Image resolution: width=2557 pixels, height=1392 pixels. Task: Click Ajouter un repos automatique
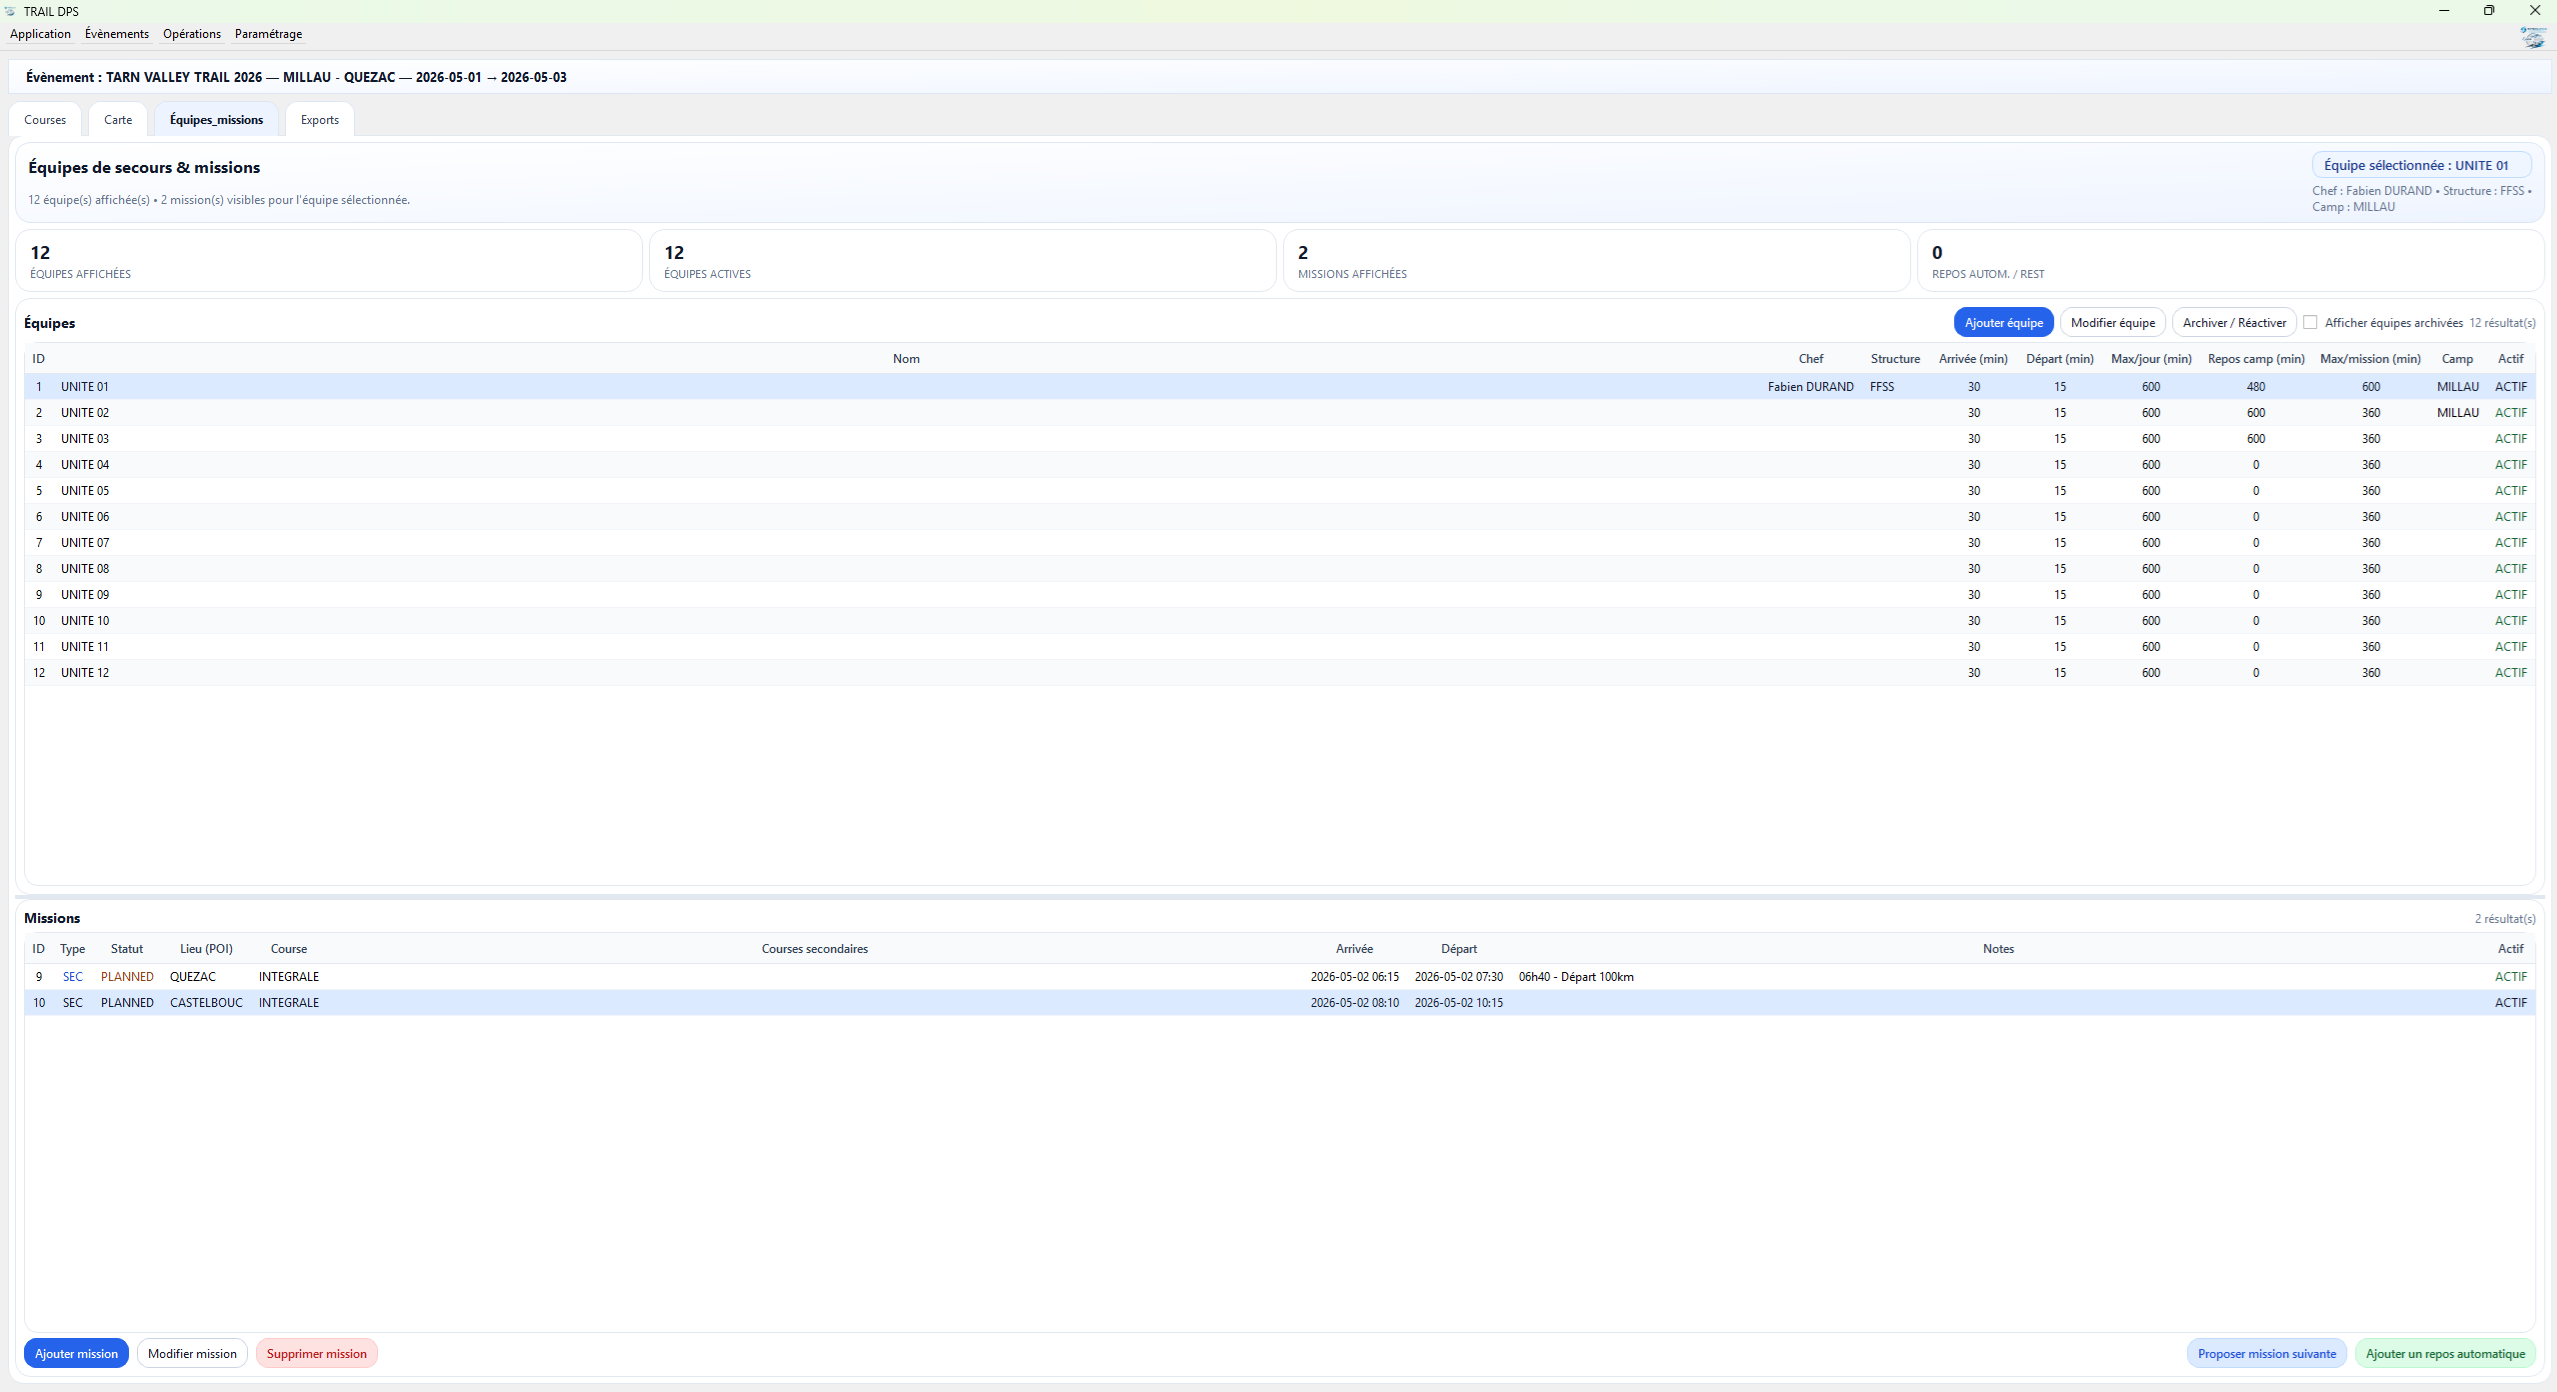point(2445,1354)
